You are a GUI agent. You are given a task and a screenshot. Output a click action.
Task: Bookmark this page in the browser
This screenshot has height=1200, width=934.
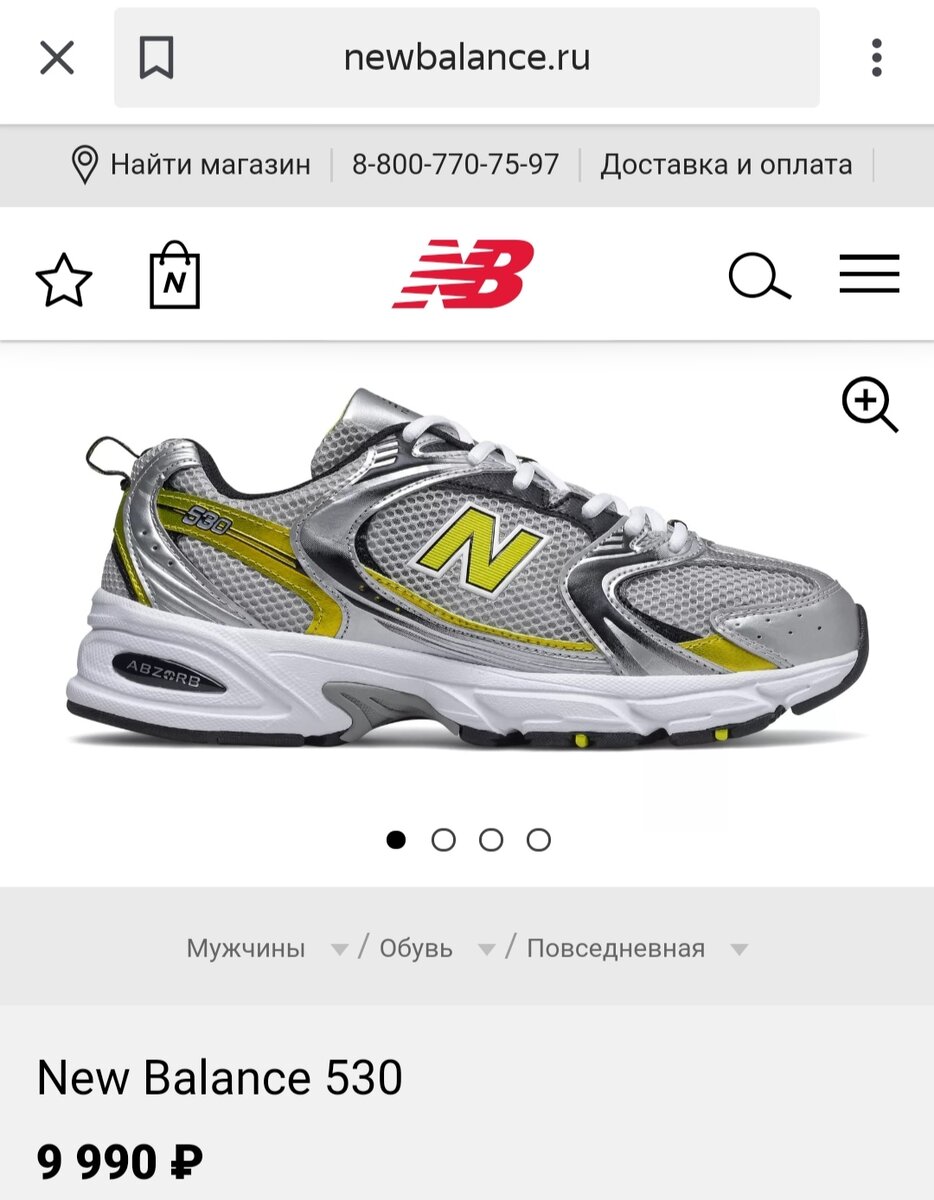(156, 58)
